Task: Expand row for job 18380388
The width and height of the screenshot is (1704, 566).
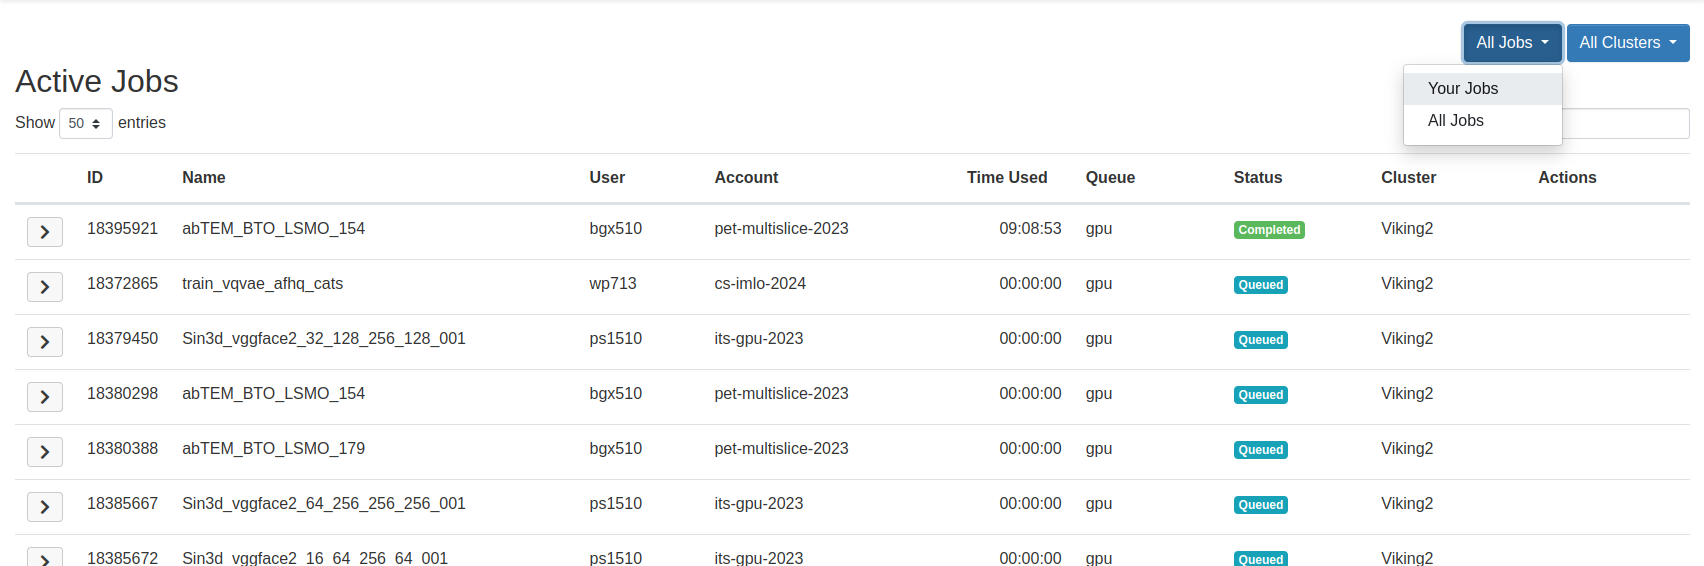Action: pos(45,452)
